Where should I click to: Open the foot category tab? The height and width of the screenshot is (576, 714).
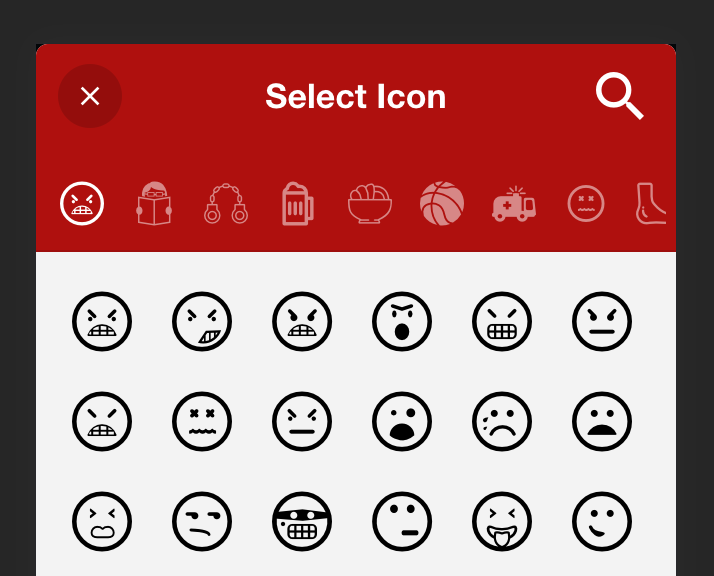pyautogui.click(x=651, y=204)
